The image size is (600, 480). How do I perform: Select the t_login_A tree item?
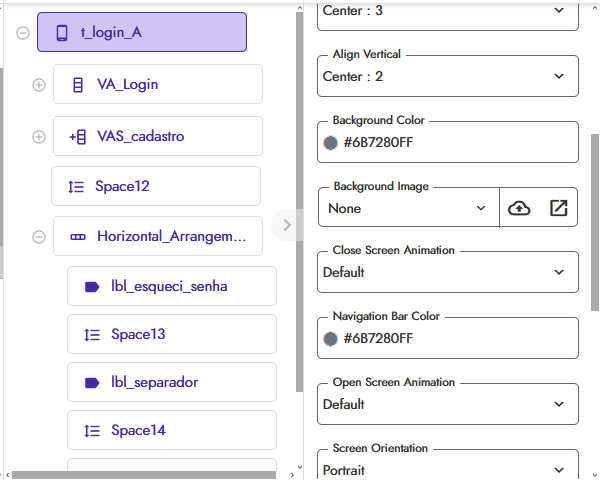142,32
